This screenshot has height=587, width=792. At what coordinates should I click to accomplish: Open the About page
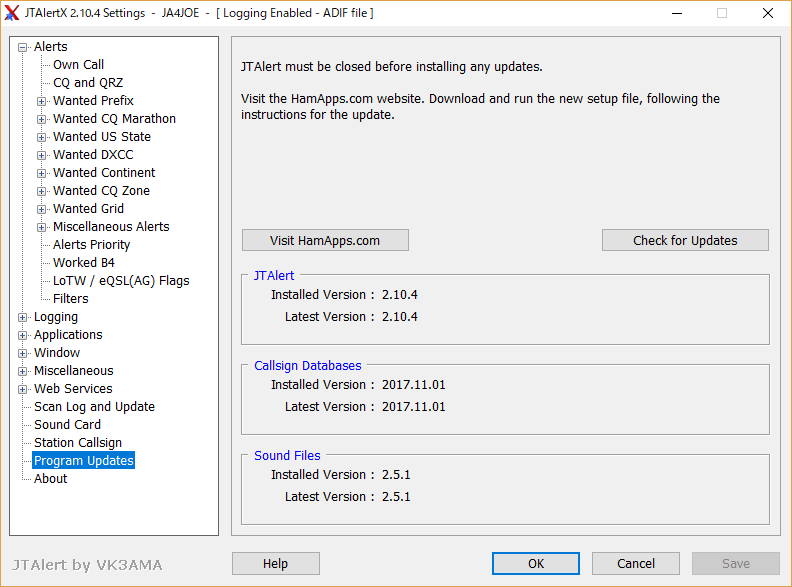(51, 479)
